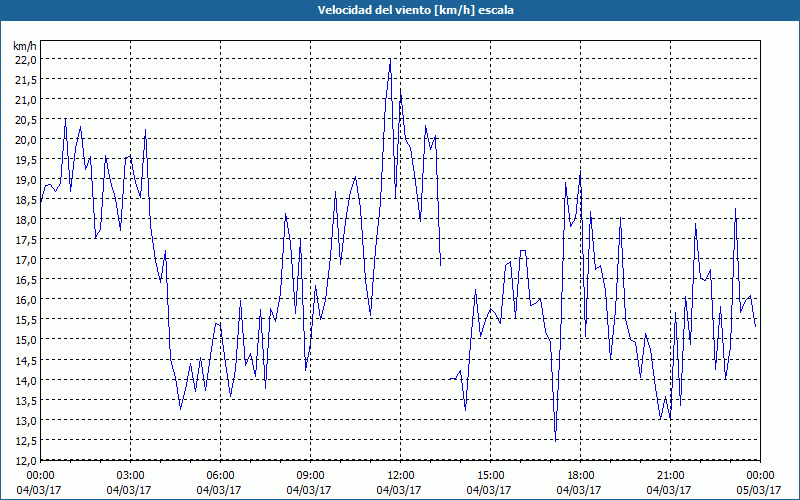Click the "21,0" y-axis value

click(26, 99)
